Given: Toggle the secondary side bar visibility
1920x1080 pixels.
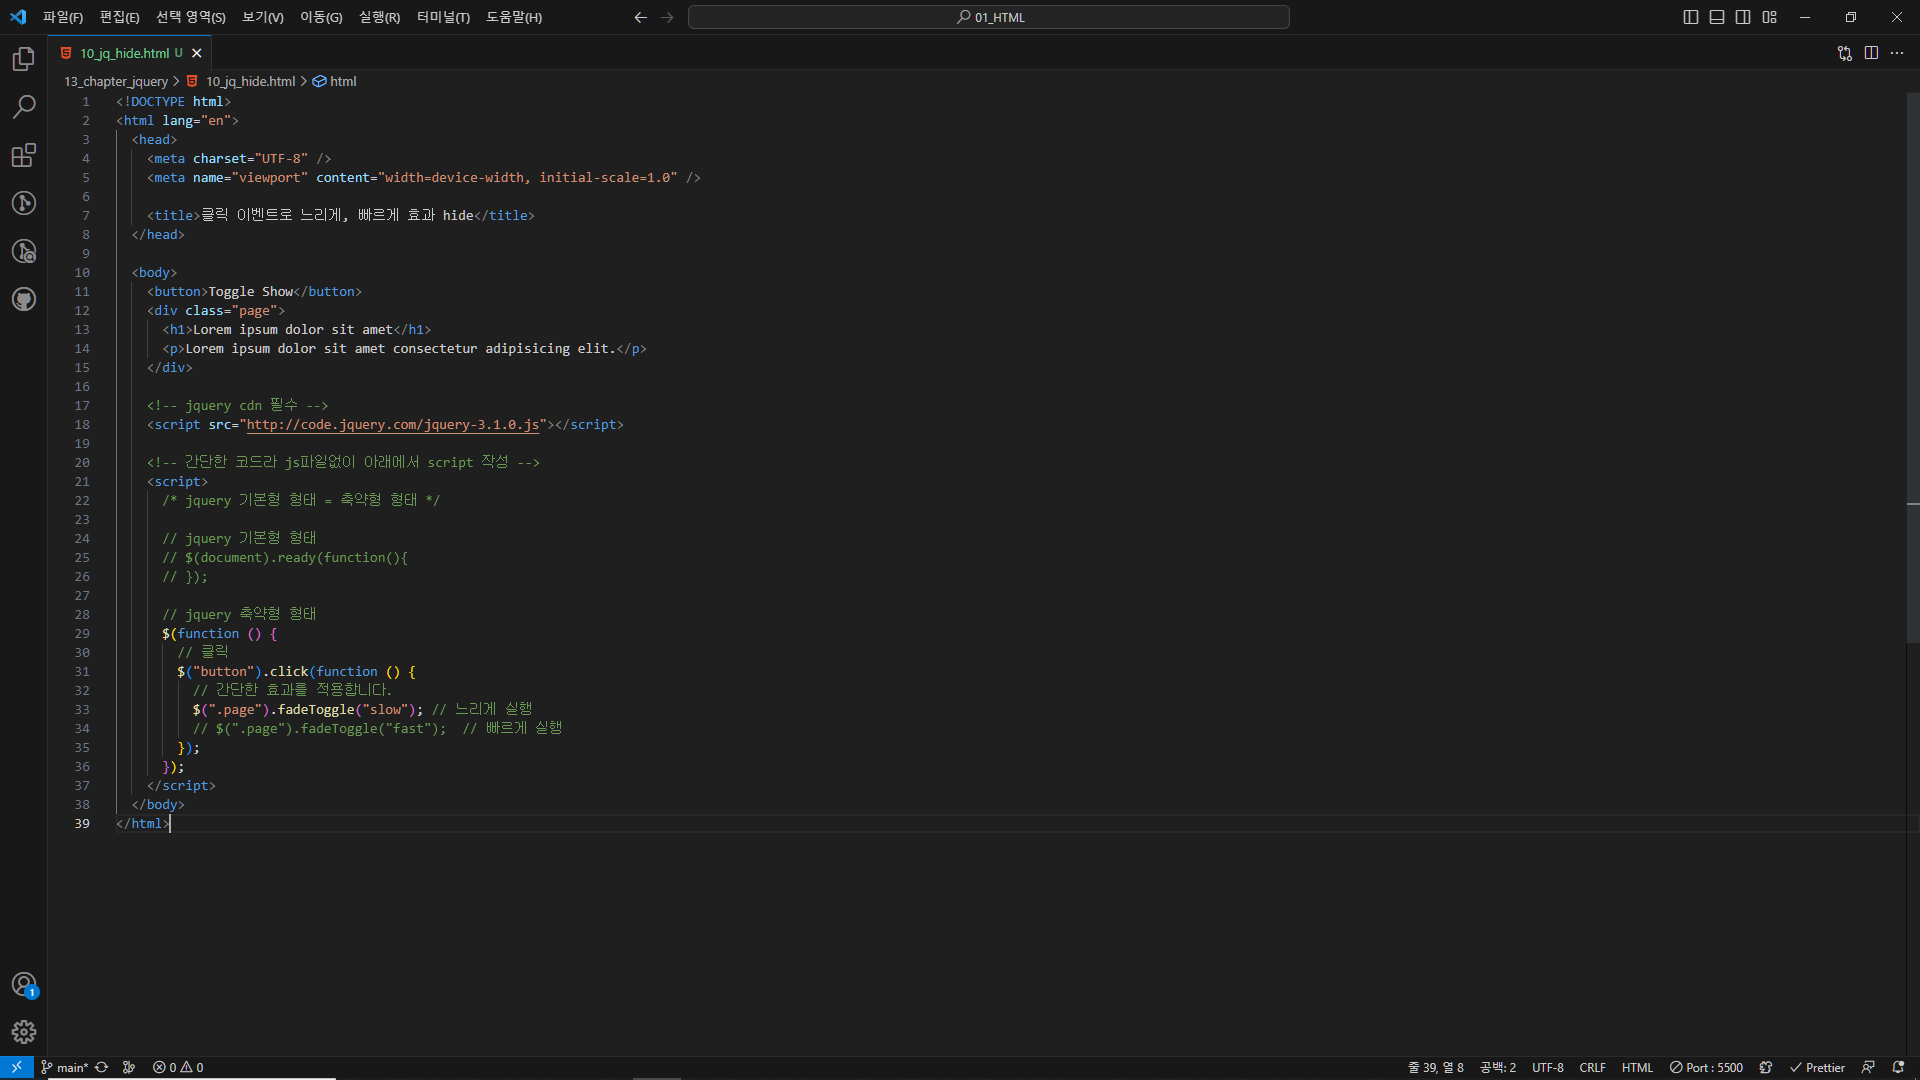Looking at the screenshot, I should pos(1743,17).
